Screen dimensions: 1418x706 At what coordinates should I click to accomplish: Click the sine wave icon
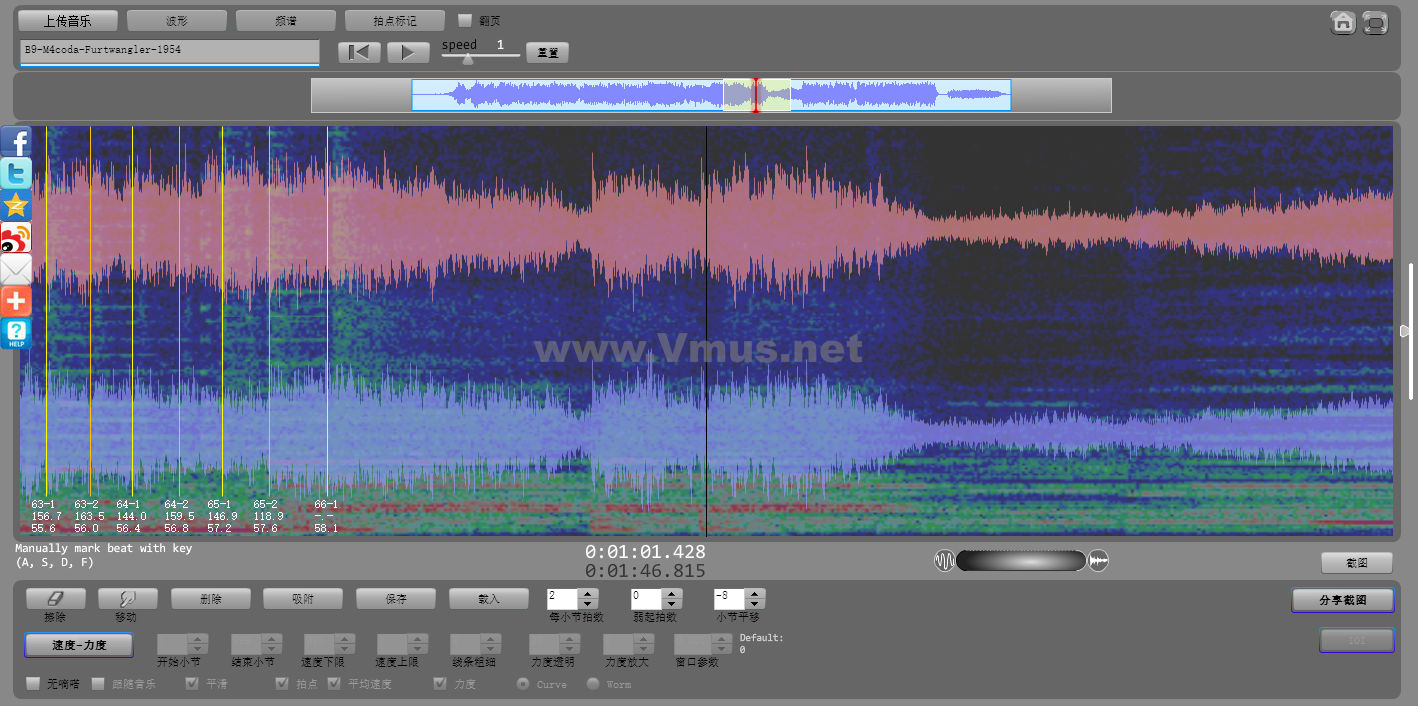tap(944, 561)
